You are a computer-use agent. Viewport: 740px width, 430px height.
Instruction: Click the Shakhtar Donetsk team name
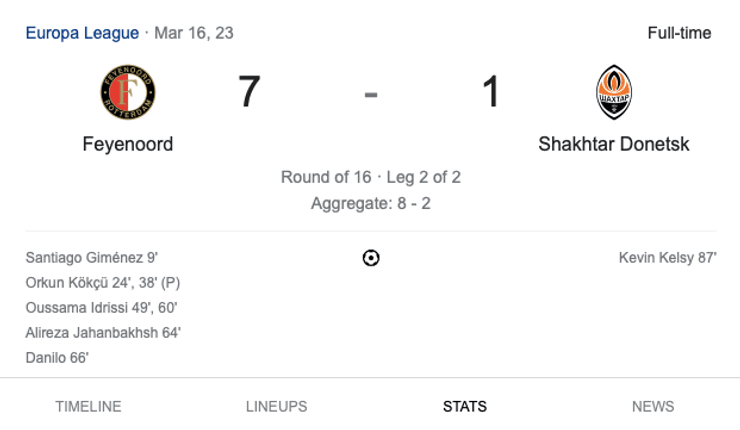tap(613, 144)
